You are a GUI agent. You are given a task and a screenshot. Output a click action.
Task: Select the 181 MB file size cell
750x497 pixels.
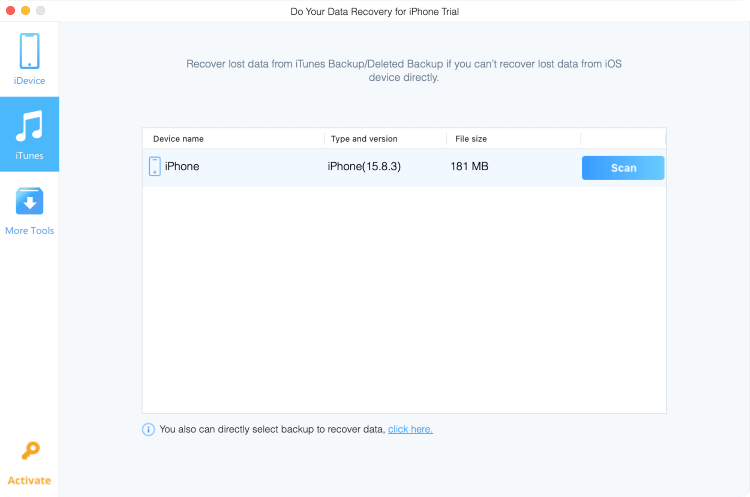click(469, 166)
